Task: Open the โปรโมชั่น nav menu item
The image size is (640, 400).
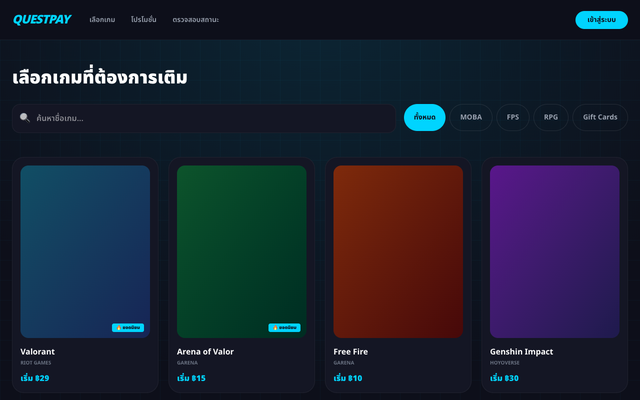Action: tap(143, 20)
